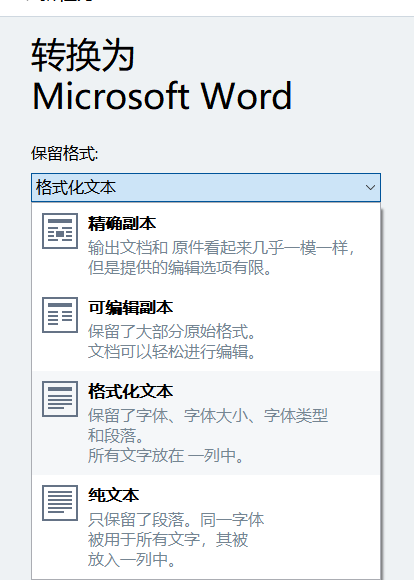Select the 可编辑副本 option title
This screenshot has width=414, height=580.
pos(130,308)
